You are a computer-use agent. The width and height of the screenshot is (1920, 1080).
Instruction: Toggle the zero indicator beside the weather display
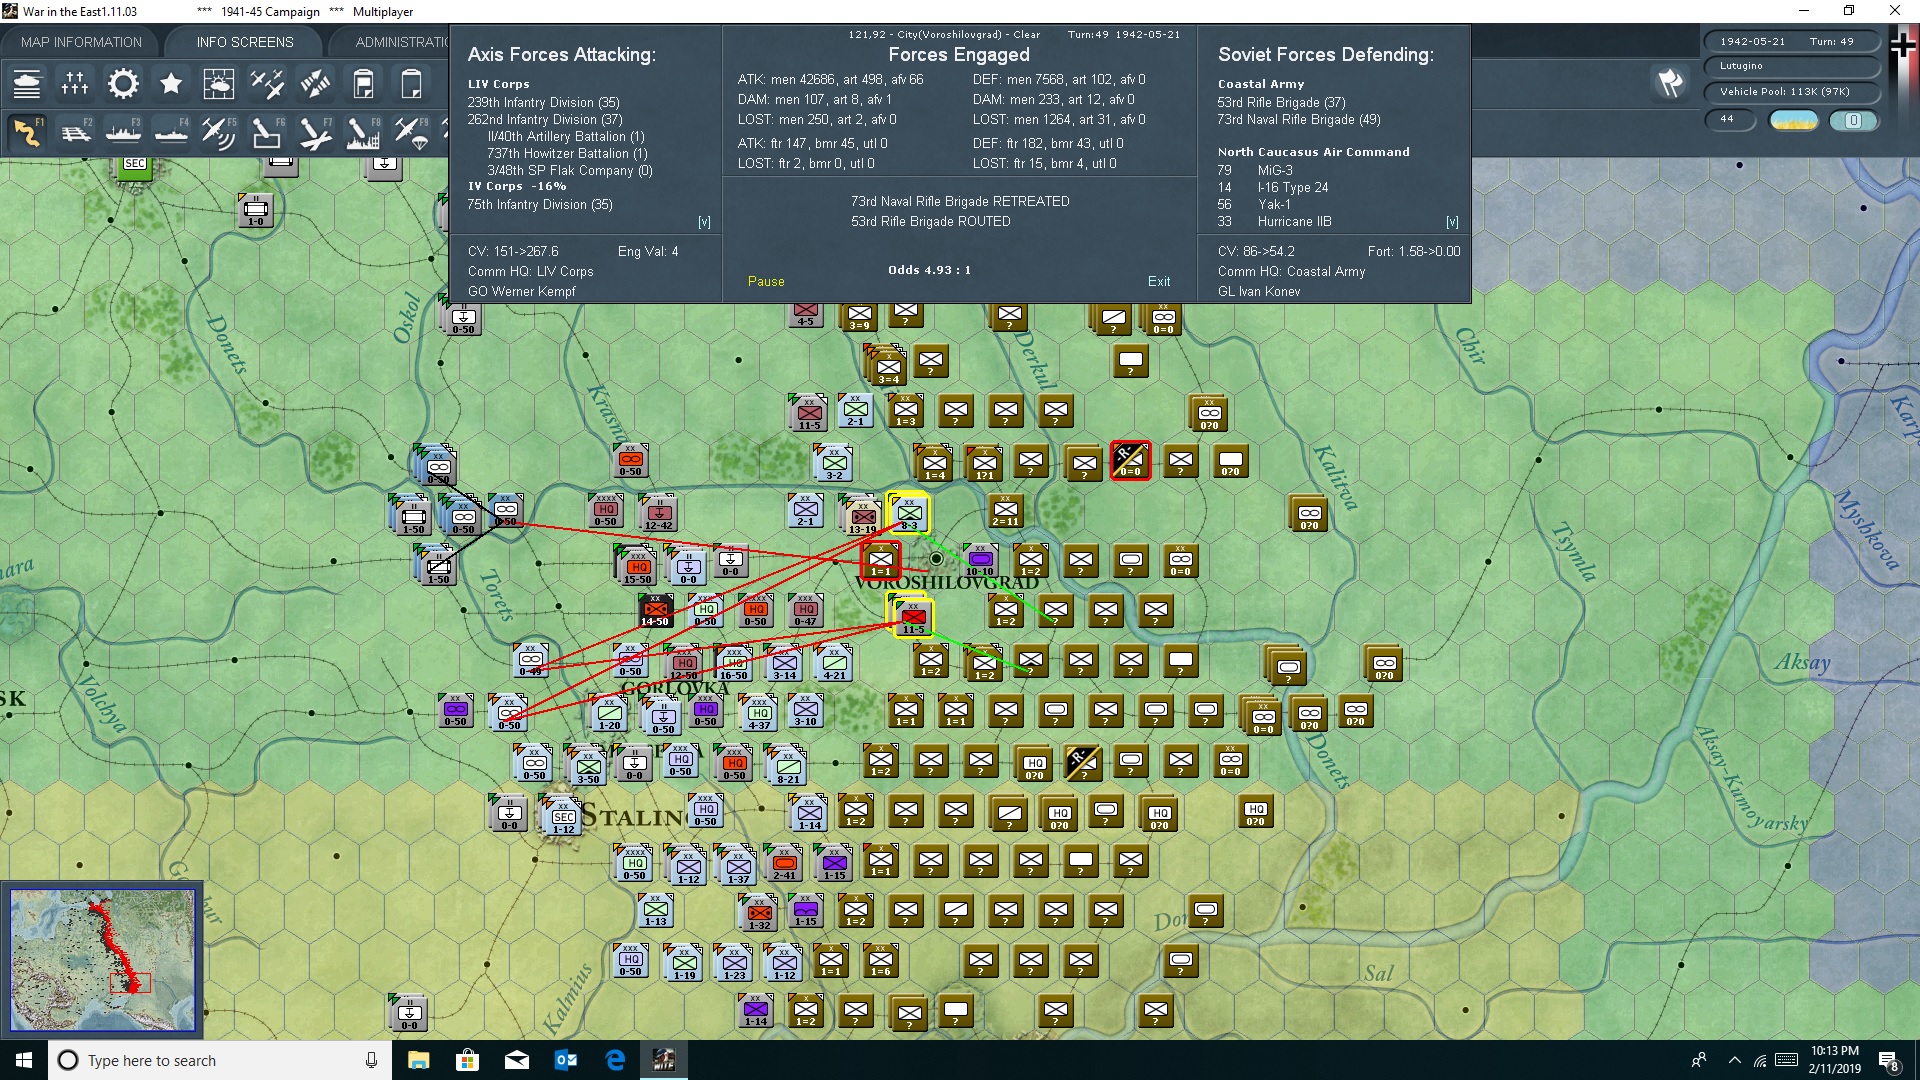point(1856,120)
